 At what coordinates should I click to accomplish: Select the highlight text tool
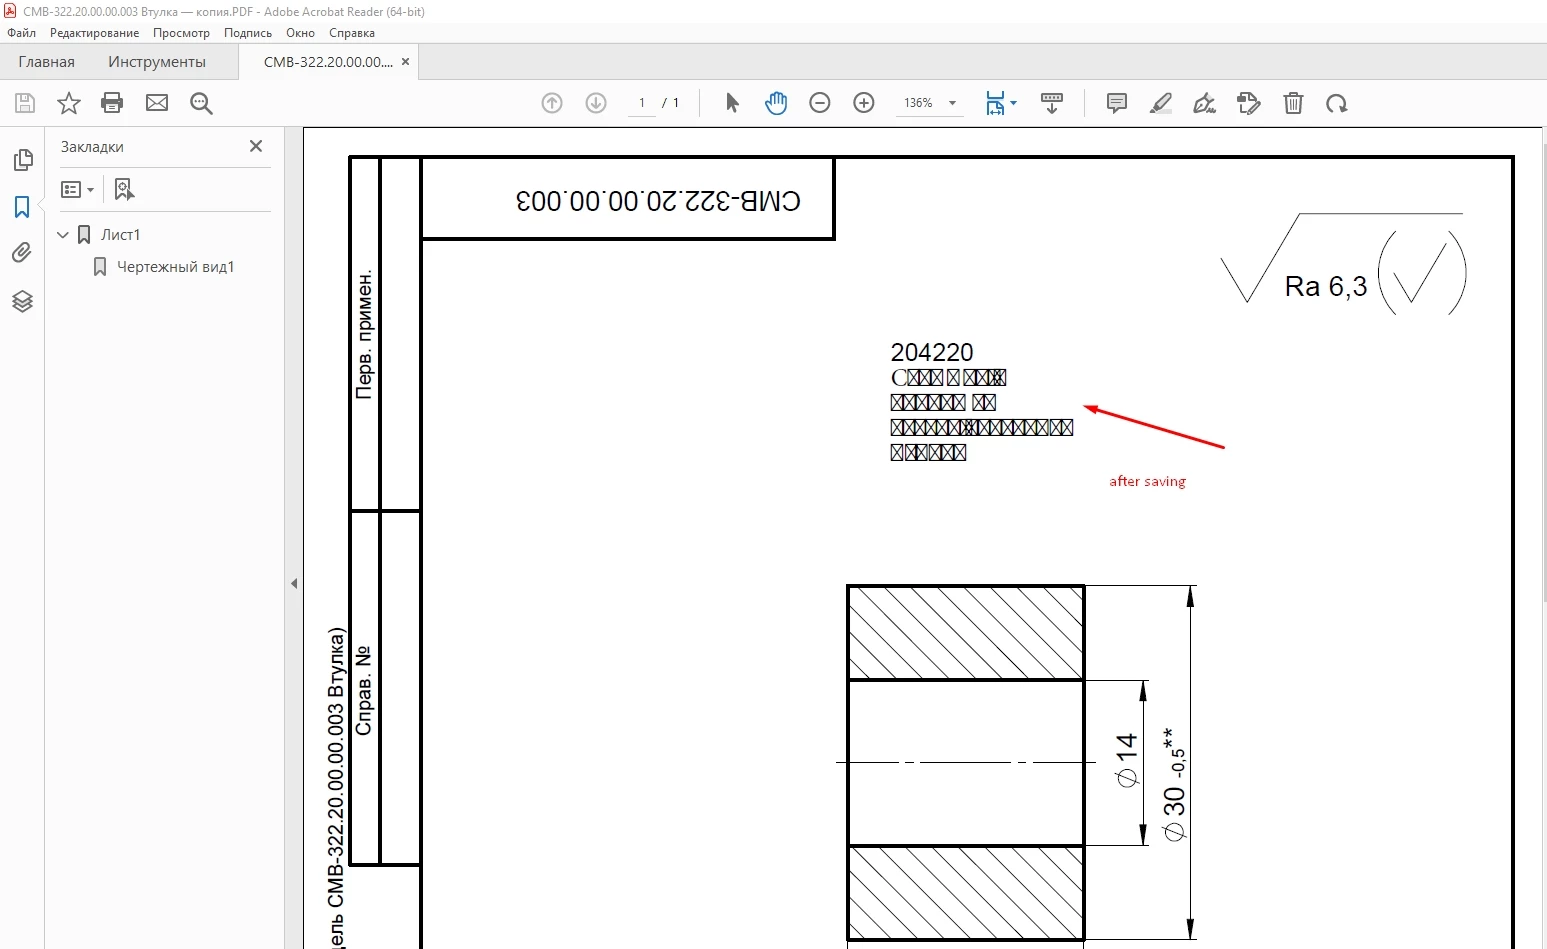1161,103
